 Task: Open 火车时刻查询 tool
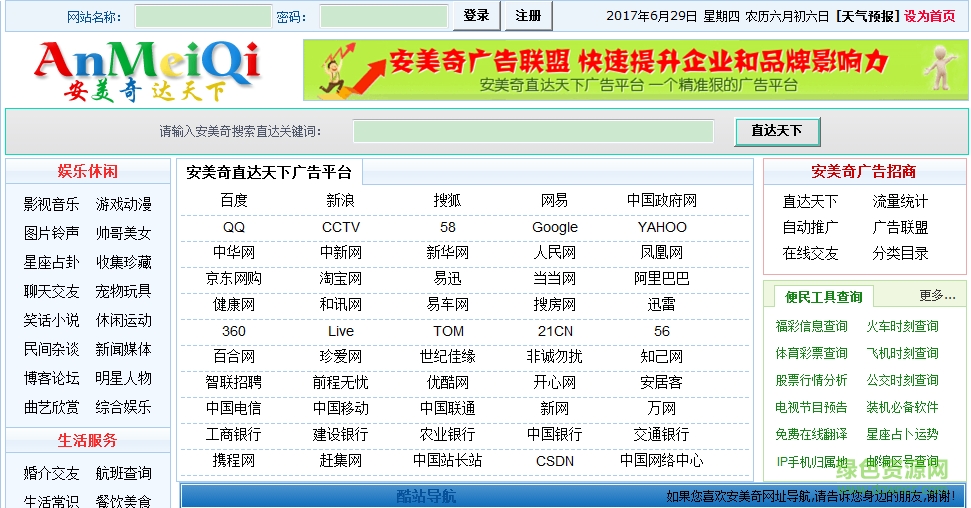[x=902, y=326]
